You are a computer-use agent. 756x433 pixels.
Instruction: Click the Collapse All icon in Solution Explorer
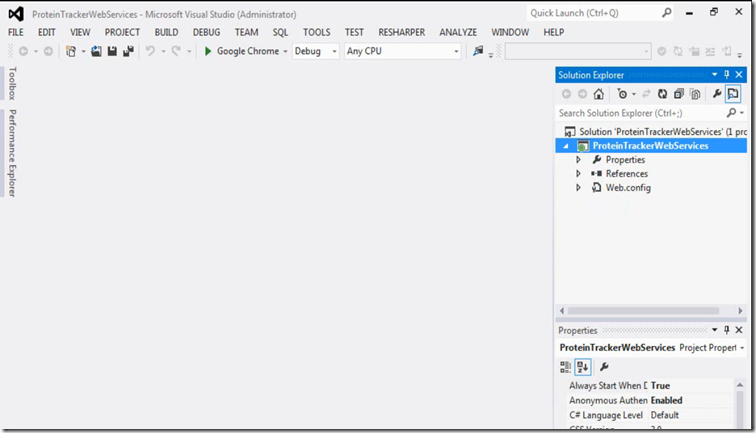tap(679, 94)
